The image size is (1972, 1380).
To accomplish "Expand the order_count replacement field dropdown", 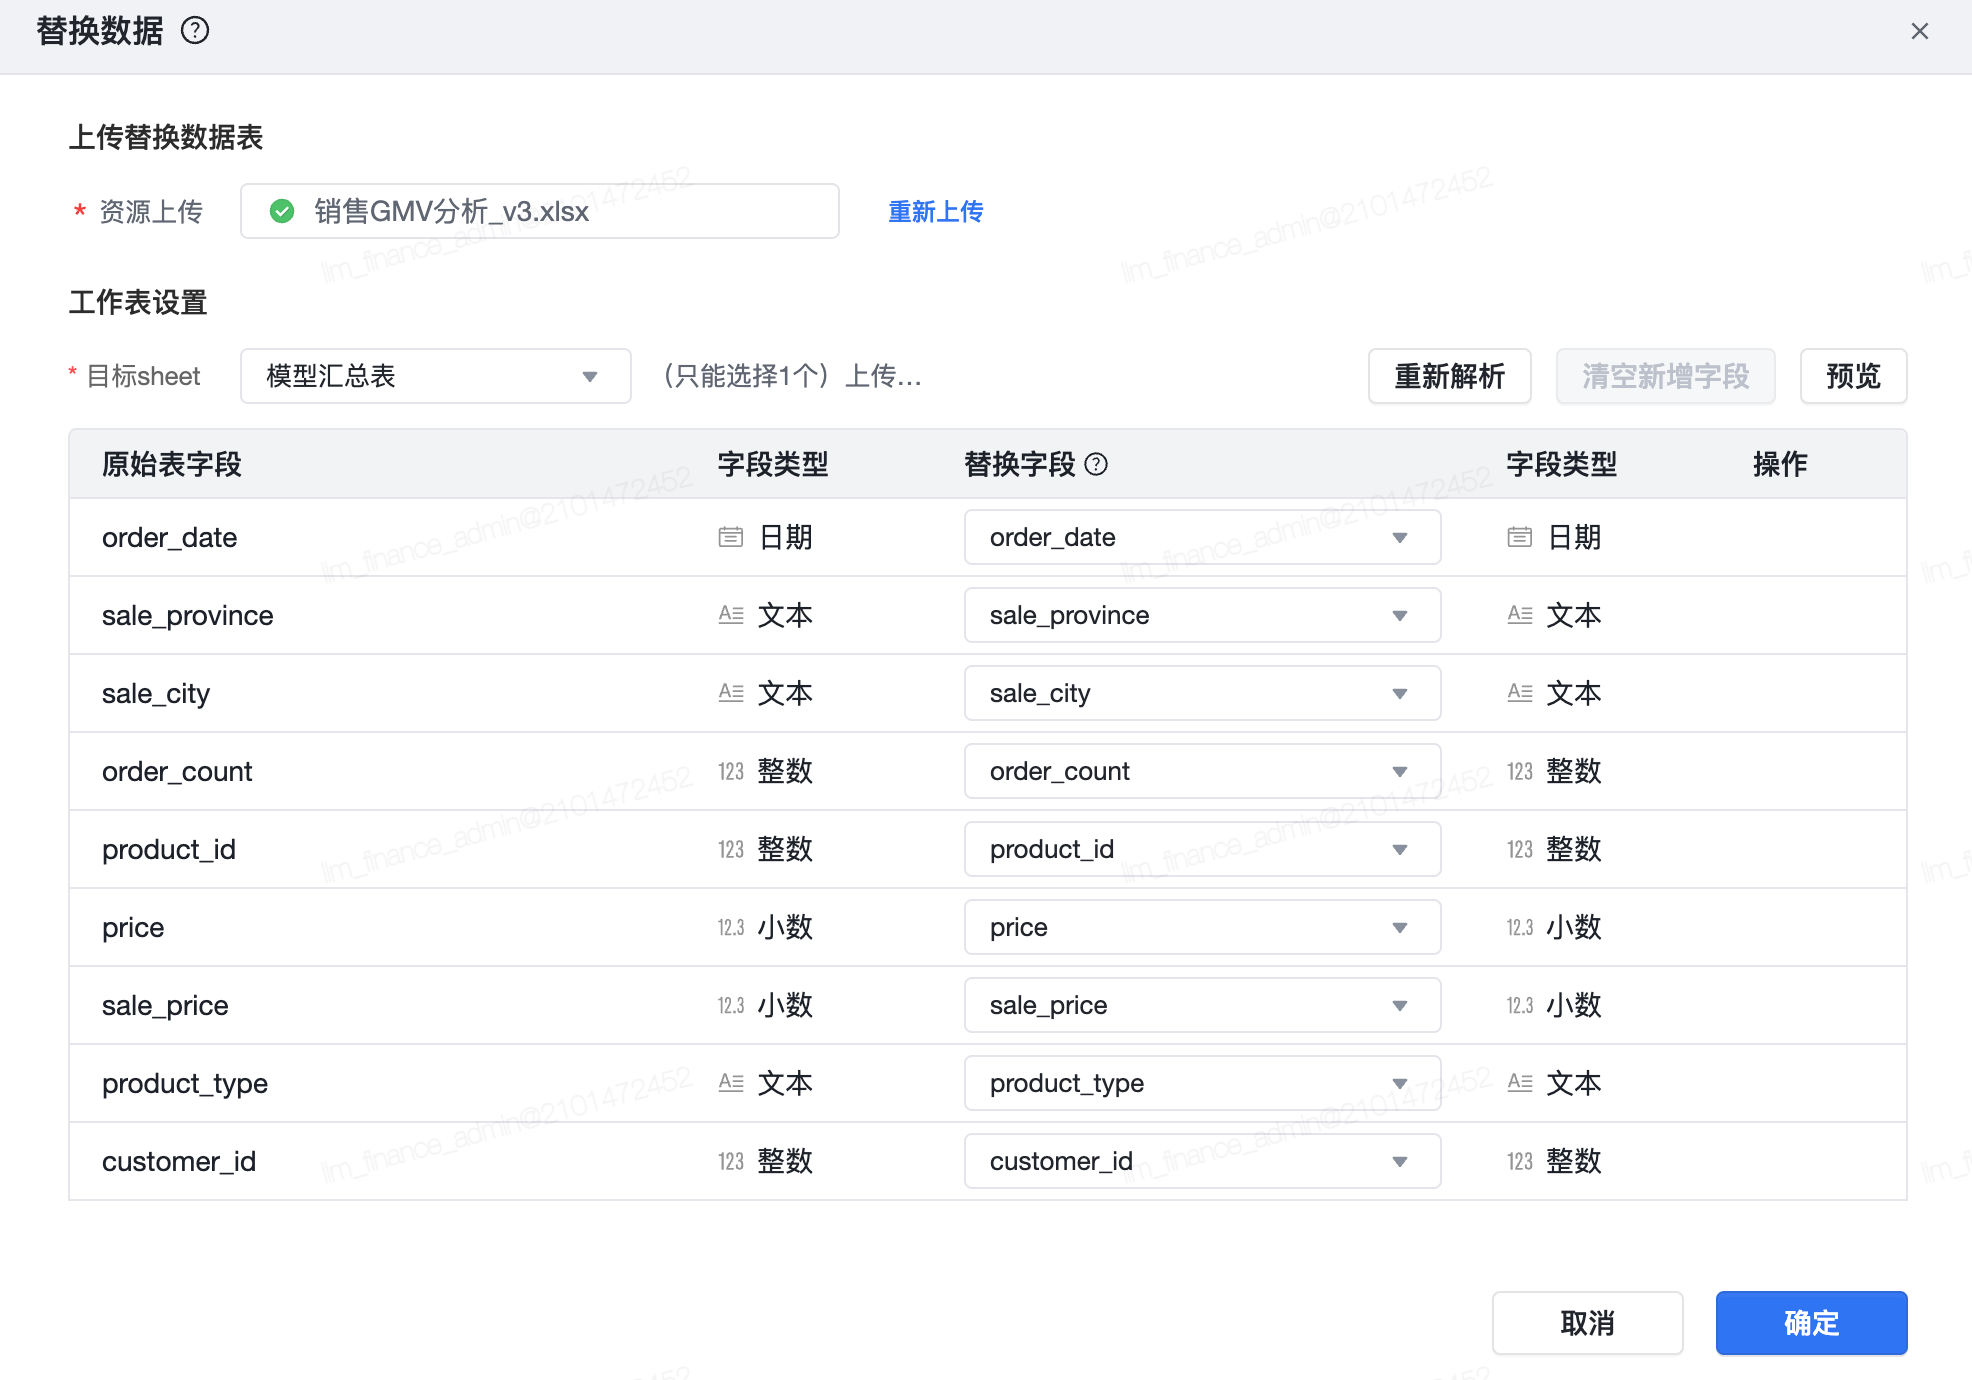I will click(1202, 771).
